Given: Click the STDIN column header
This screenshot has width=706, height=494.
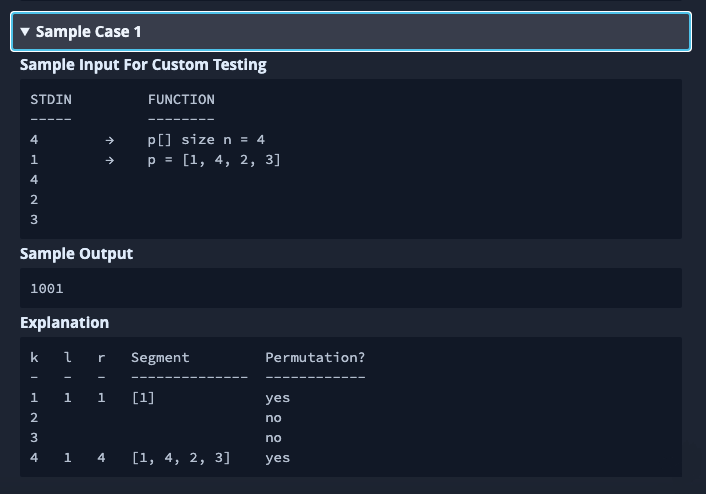Looking at the screenshot, I should pyautogui.click(x=51, y=100).
